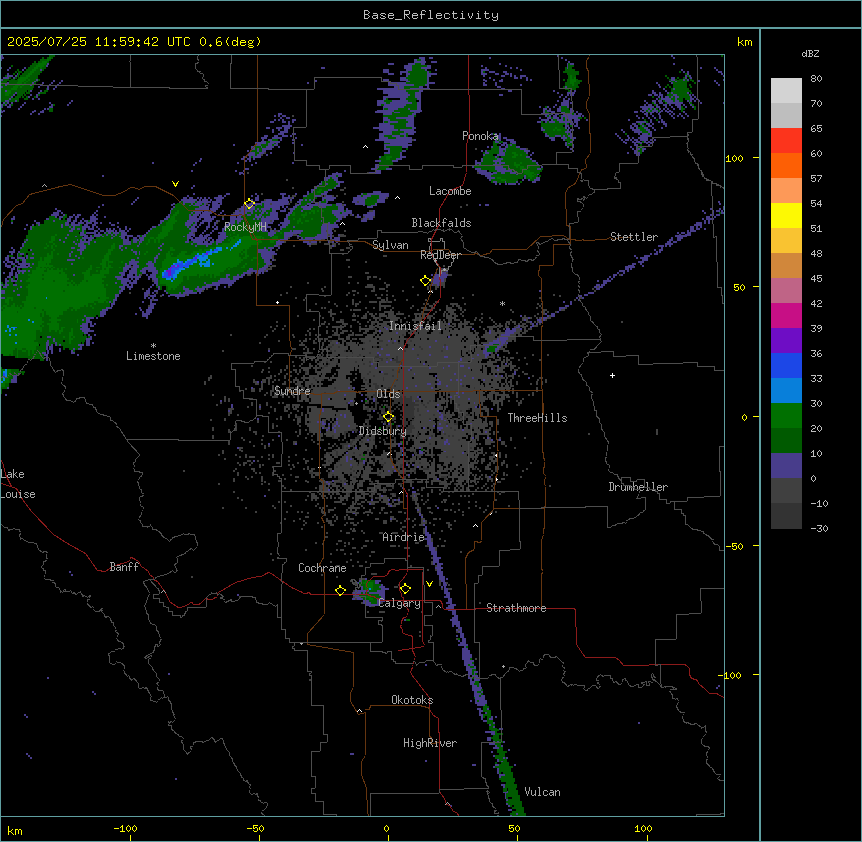Click the RedDeer city label

tap(440, 255)
